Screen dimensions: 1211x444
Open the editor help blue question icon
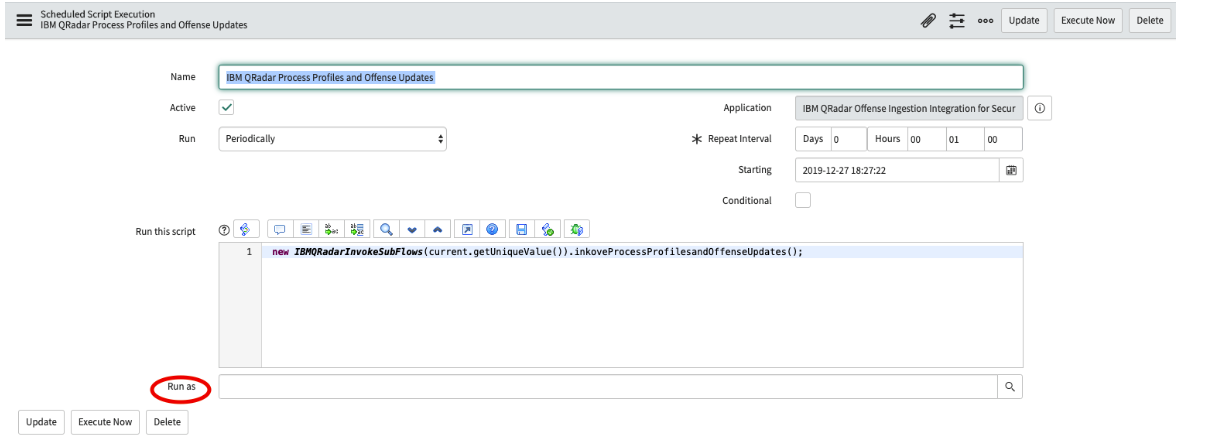tap(492, 230)
